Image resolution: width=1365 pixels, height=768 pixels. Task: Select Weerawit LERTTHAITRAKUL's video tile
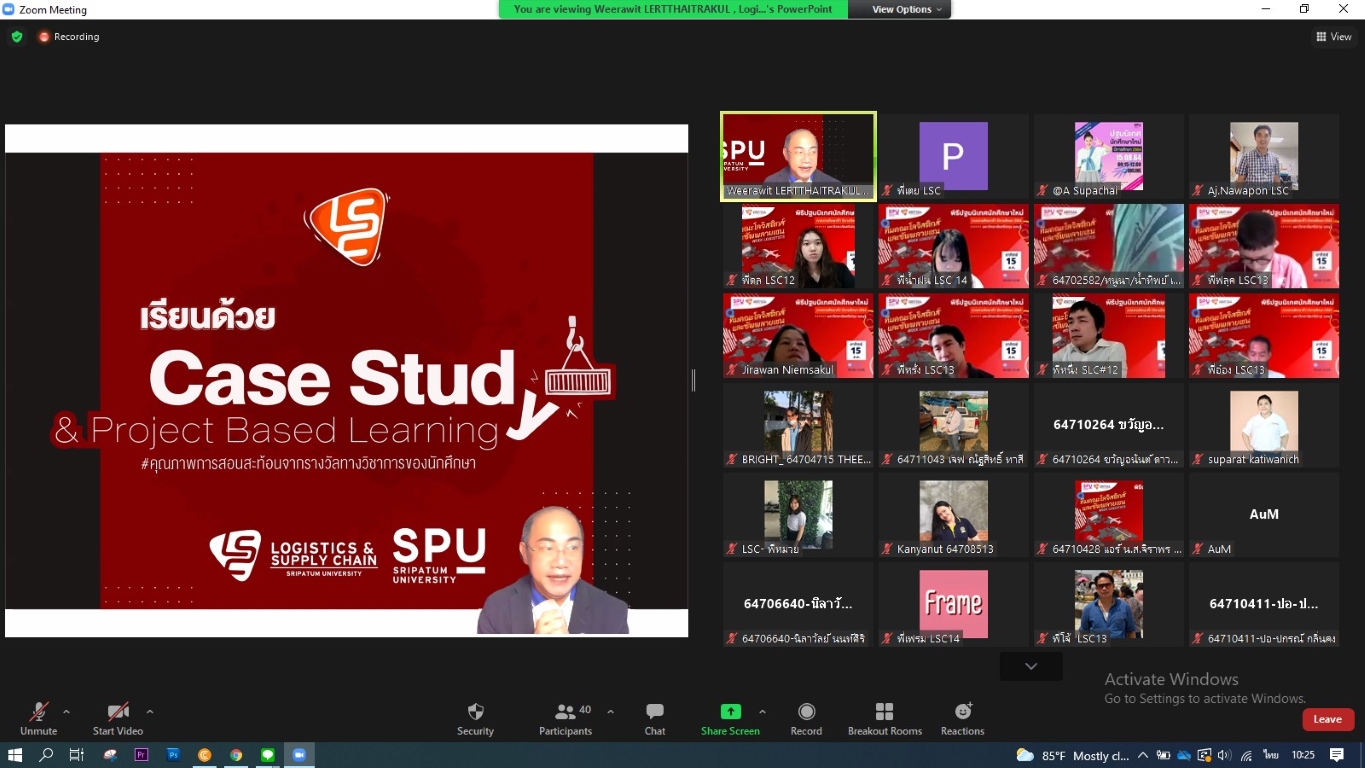[x=798, y=156]
